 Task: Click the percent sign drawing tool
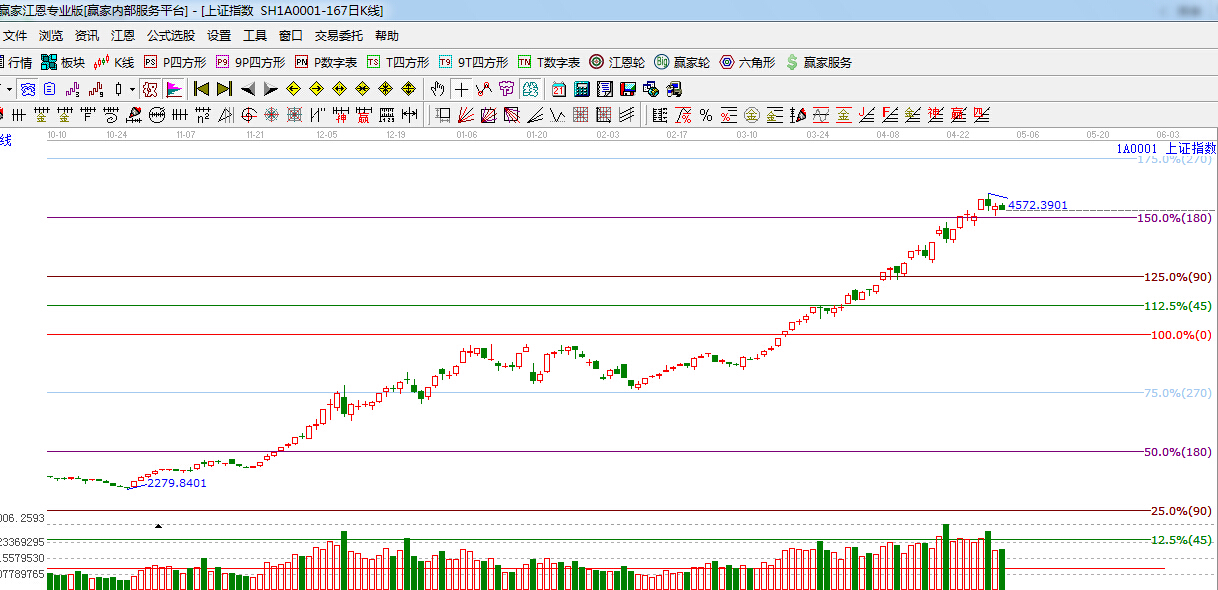click(x=705, y=115)
